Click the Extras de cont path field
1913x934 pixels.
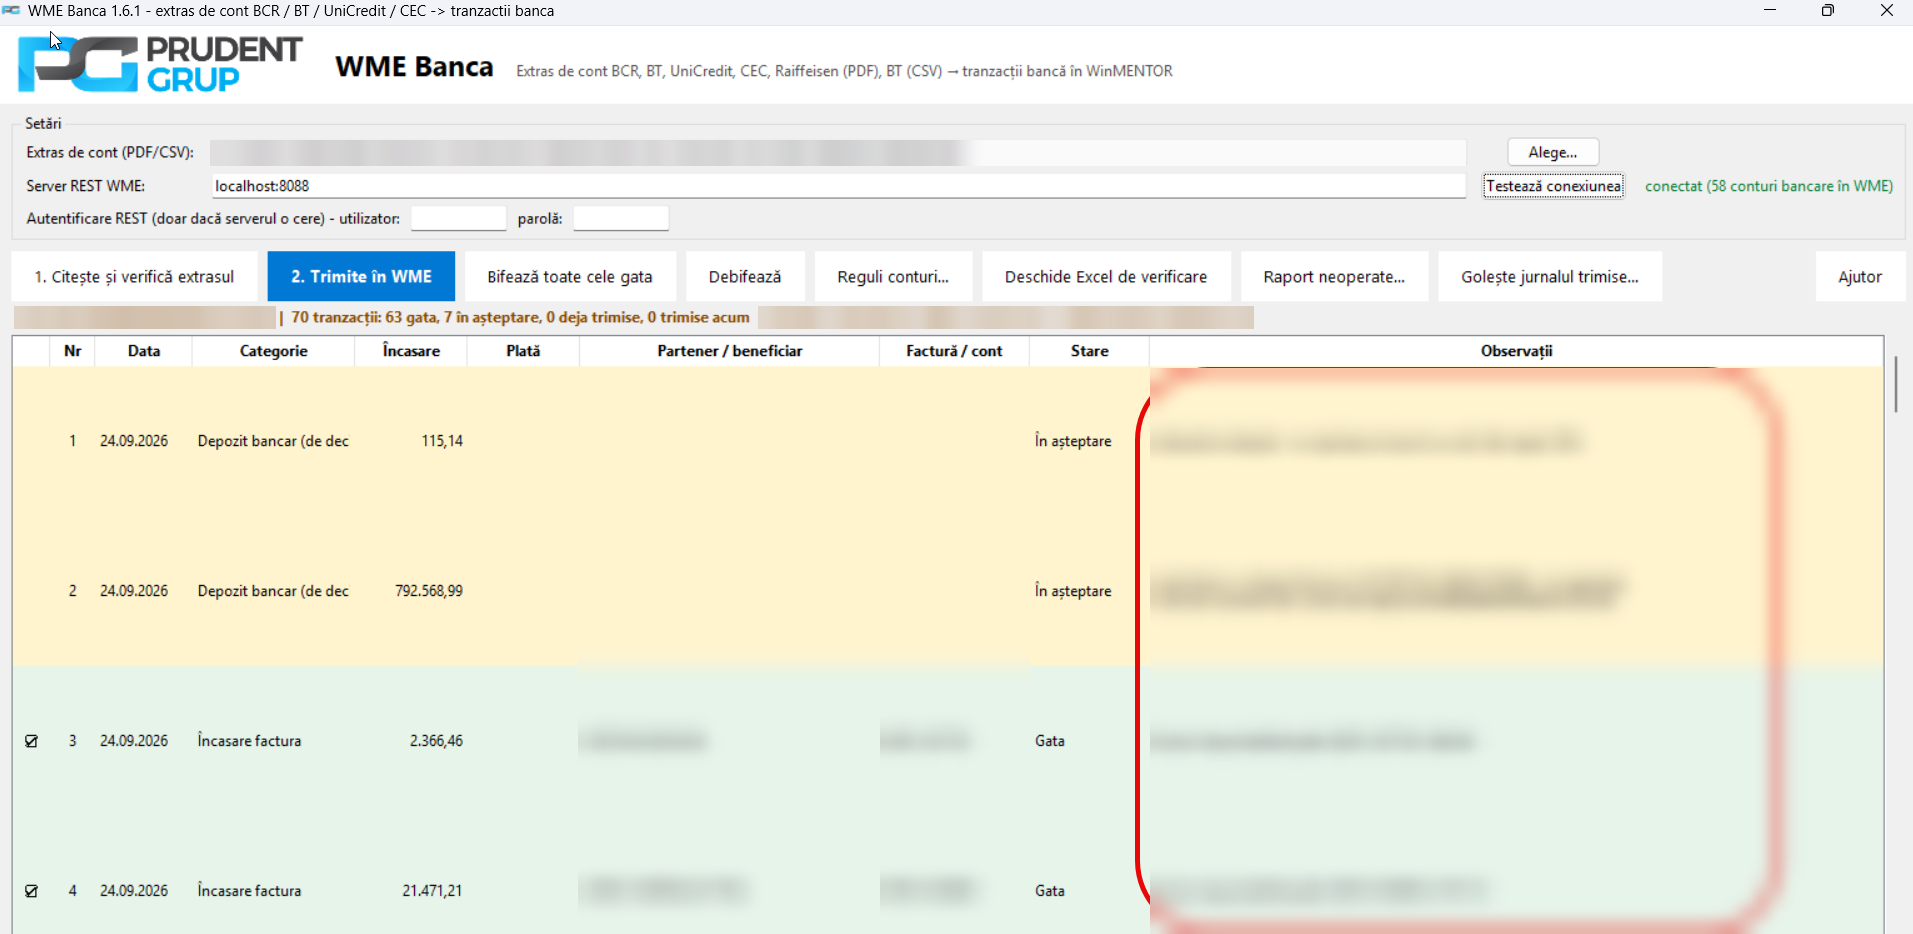(838, 152)
